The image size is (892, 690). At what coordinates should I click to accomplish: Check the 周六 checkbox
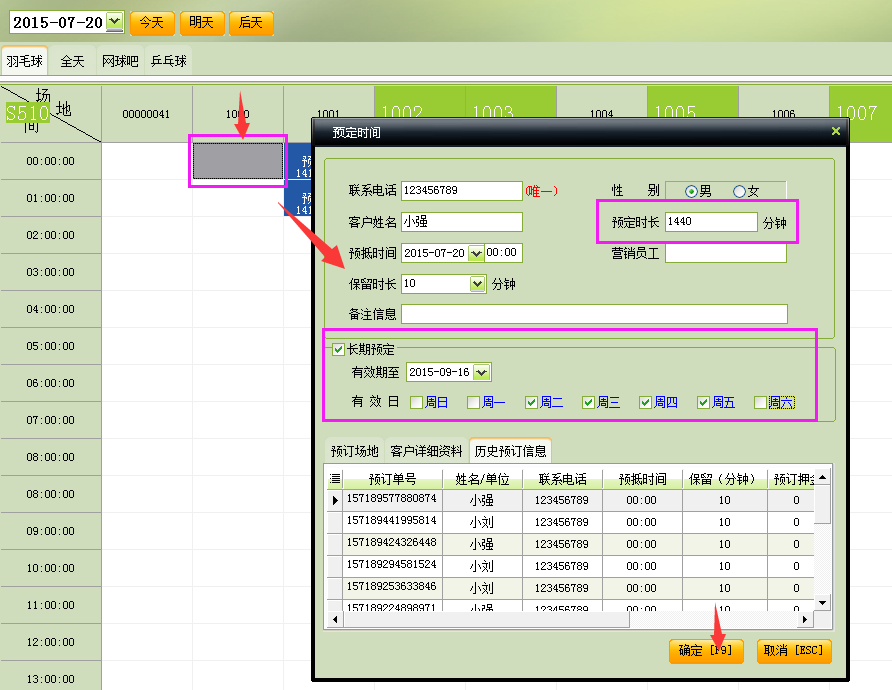point(760,403)
